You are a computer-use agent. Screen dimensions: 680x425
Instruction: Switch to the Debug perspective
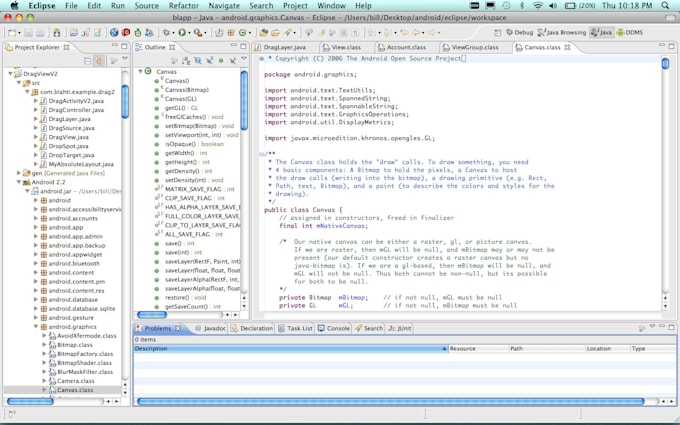pyautogui.click(x=520, y=32)
